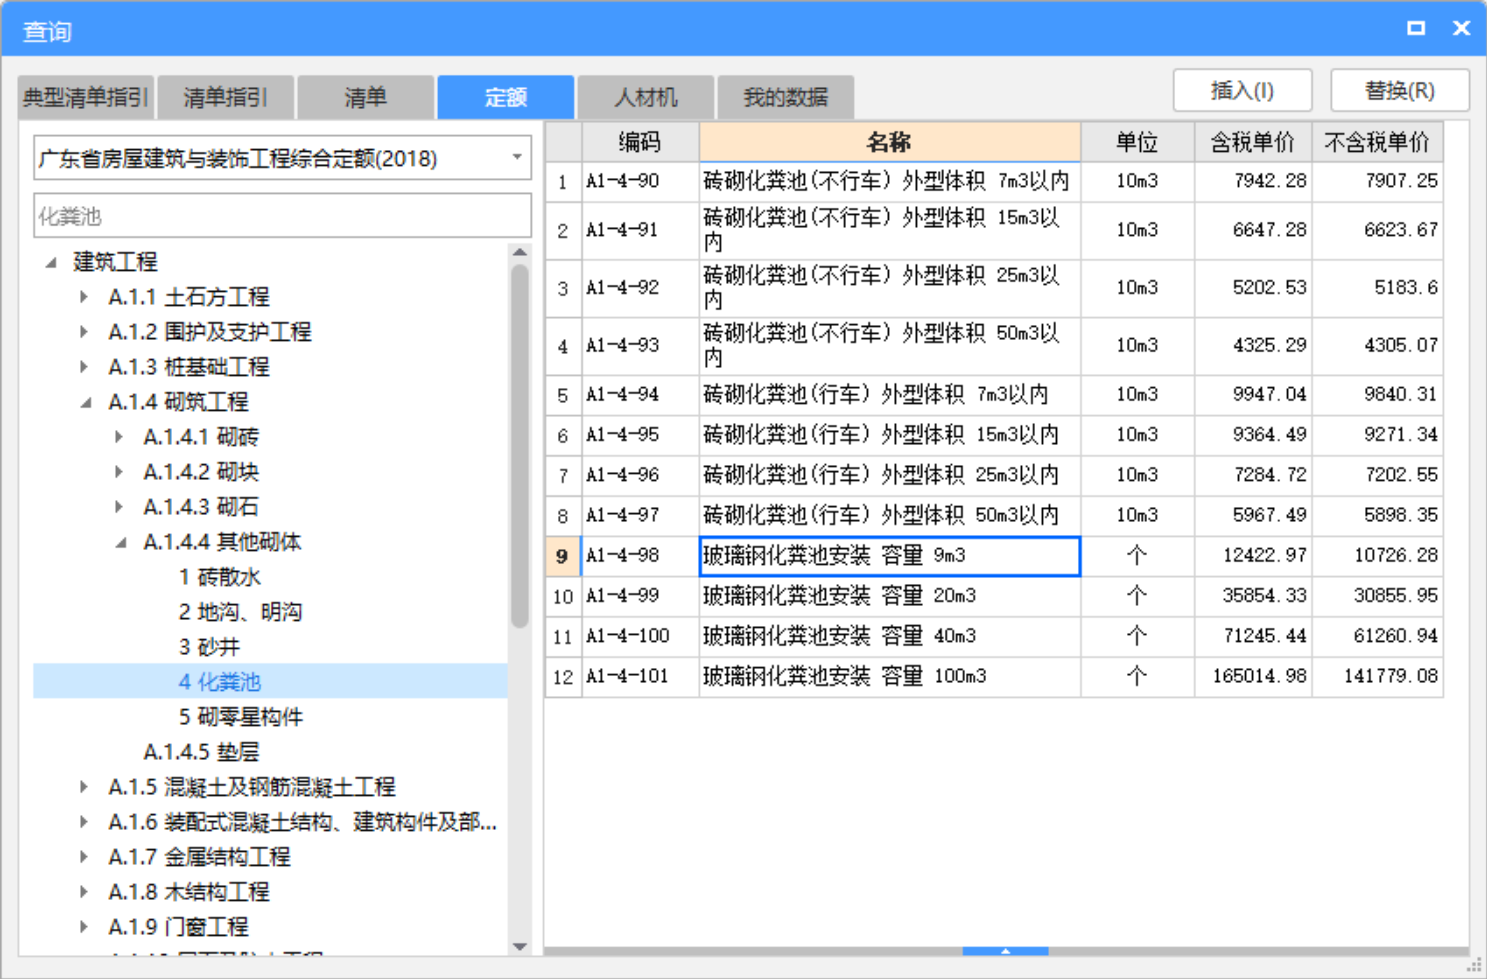Click the 名称 column header
This screenshot has height=979, width=1487.
890,142
